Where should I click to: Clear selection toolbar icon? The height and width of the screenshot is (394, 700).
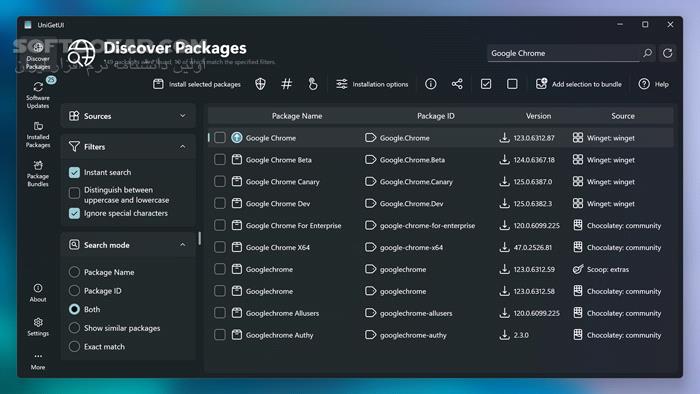[512, 84]
